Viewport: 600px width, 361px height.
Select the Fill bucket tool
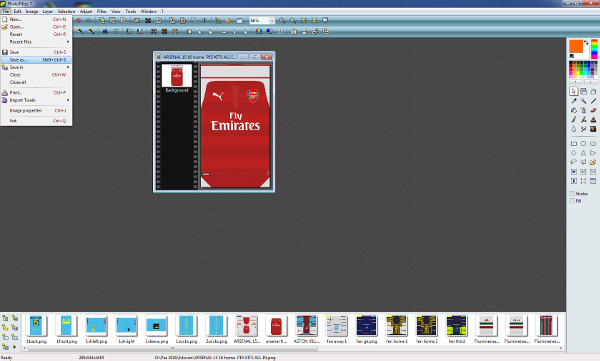click(x=573, y=110)
